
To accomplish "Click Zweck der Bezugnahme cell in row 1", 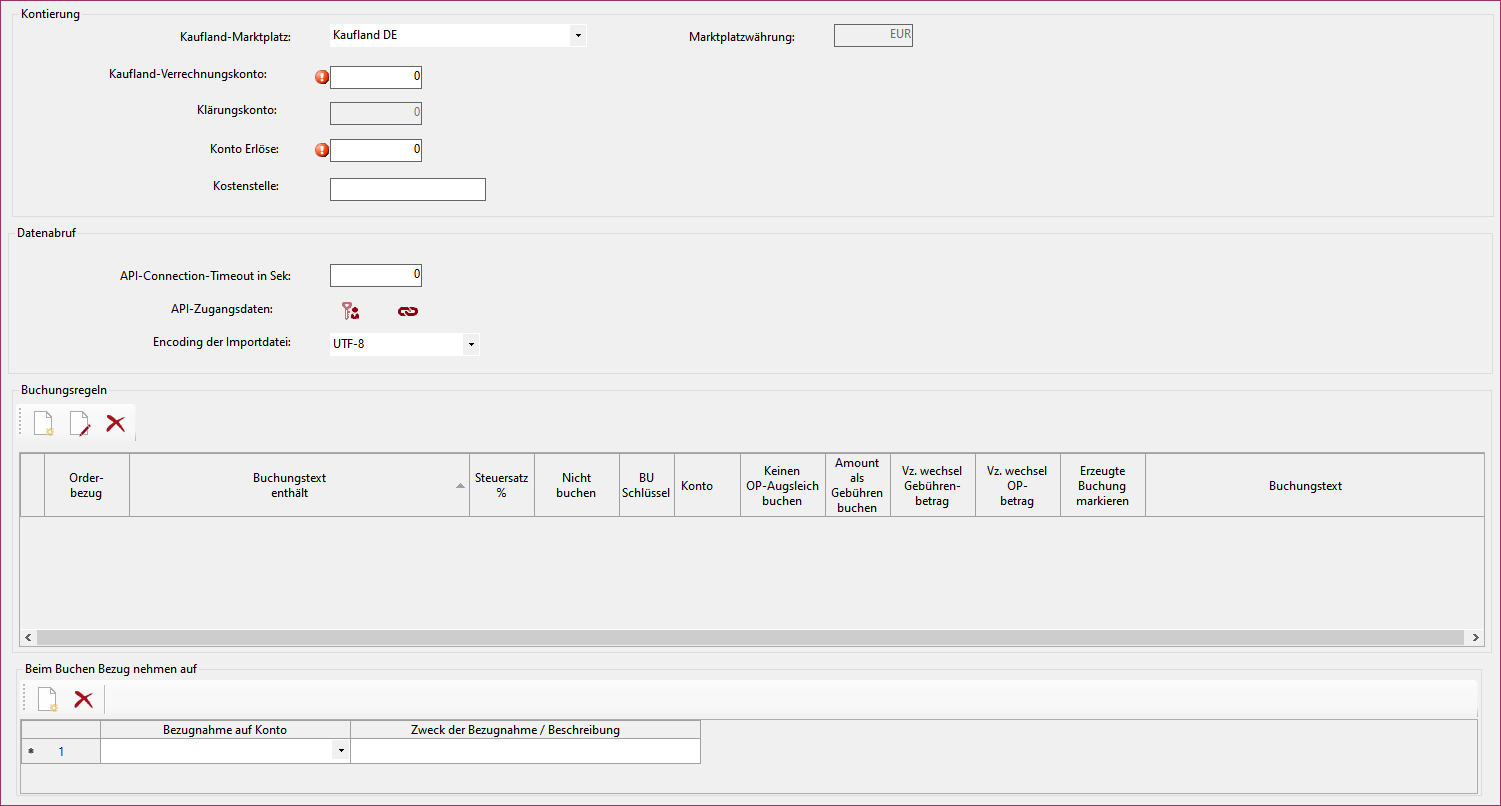I will pyautogui.click(x=525, y=751).
